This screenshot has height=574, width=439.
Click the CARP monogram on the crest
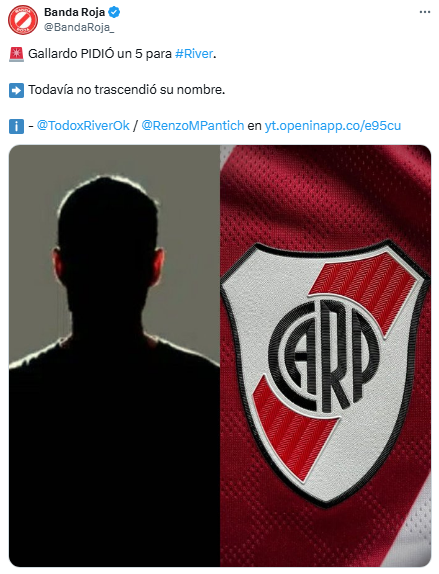coord(324,355)
